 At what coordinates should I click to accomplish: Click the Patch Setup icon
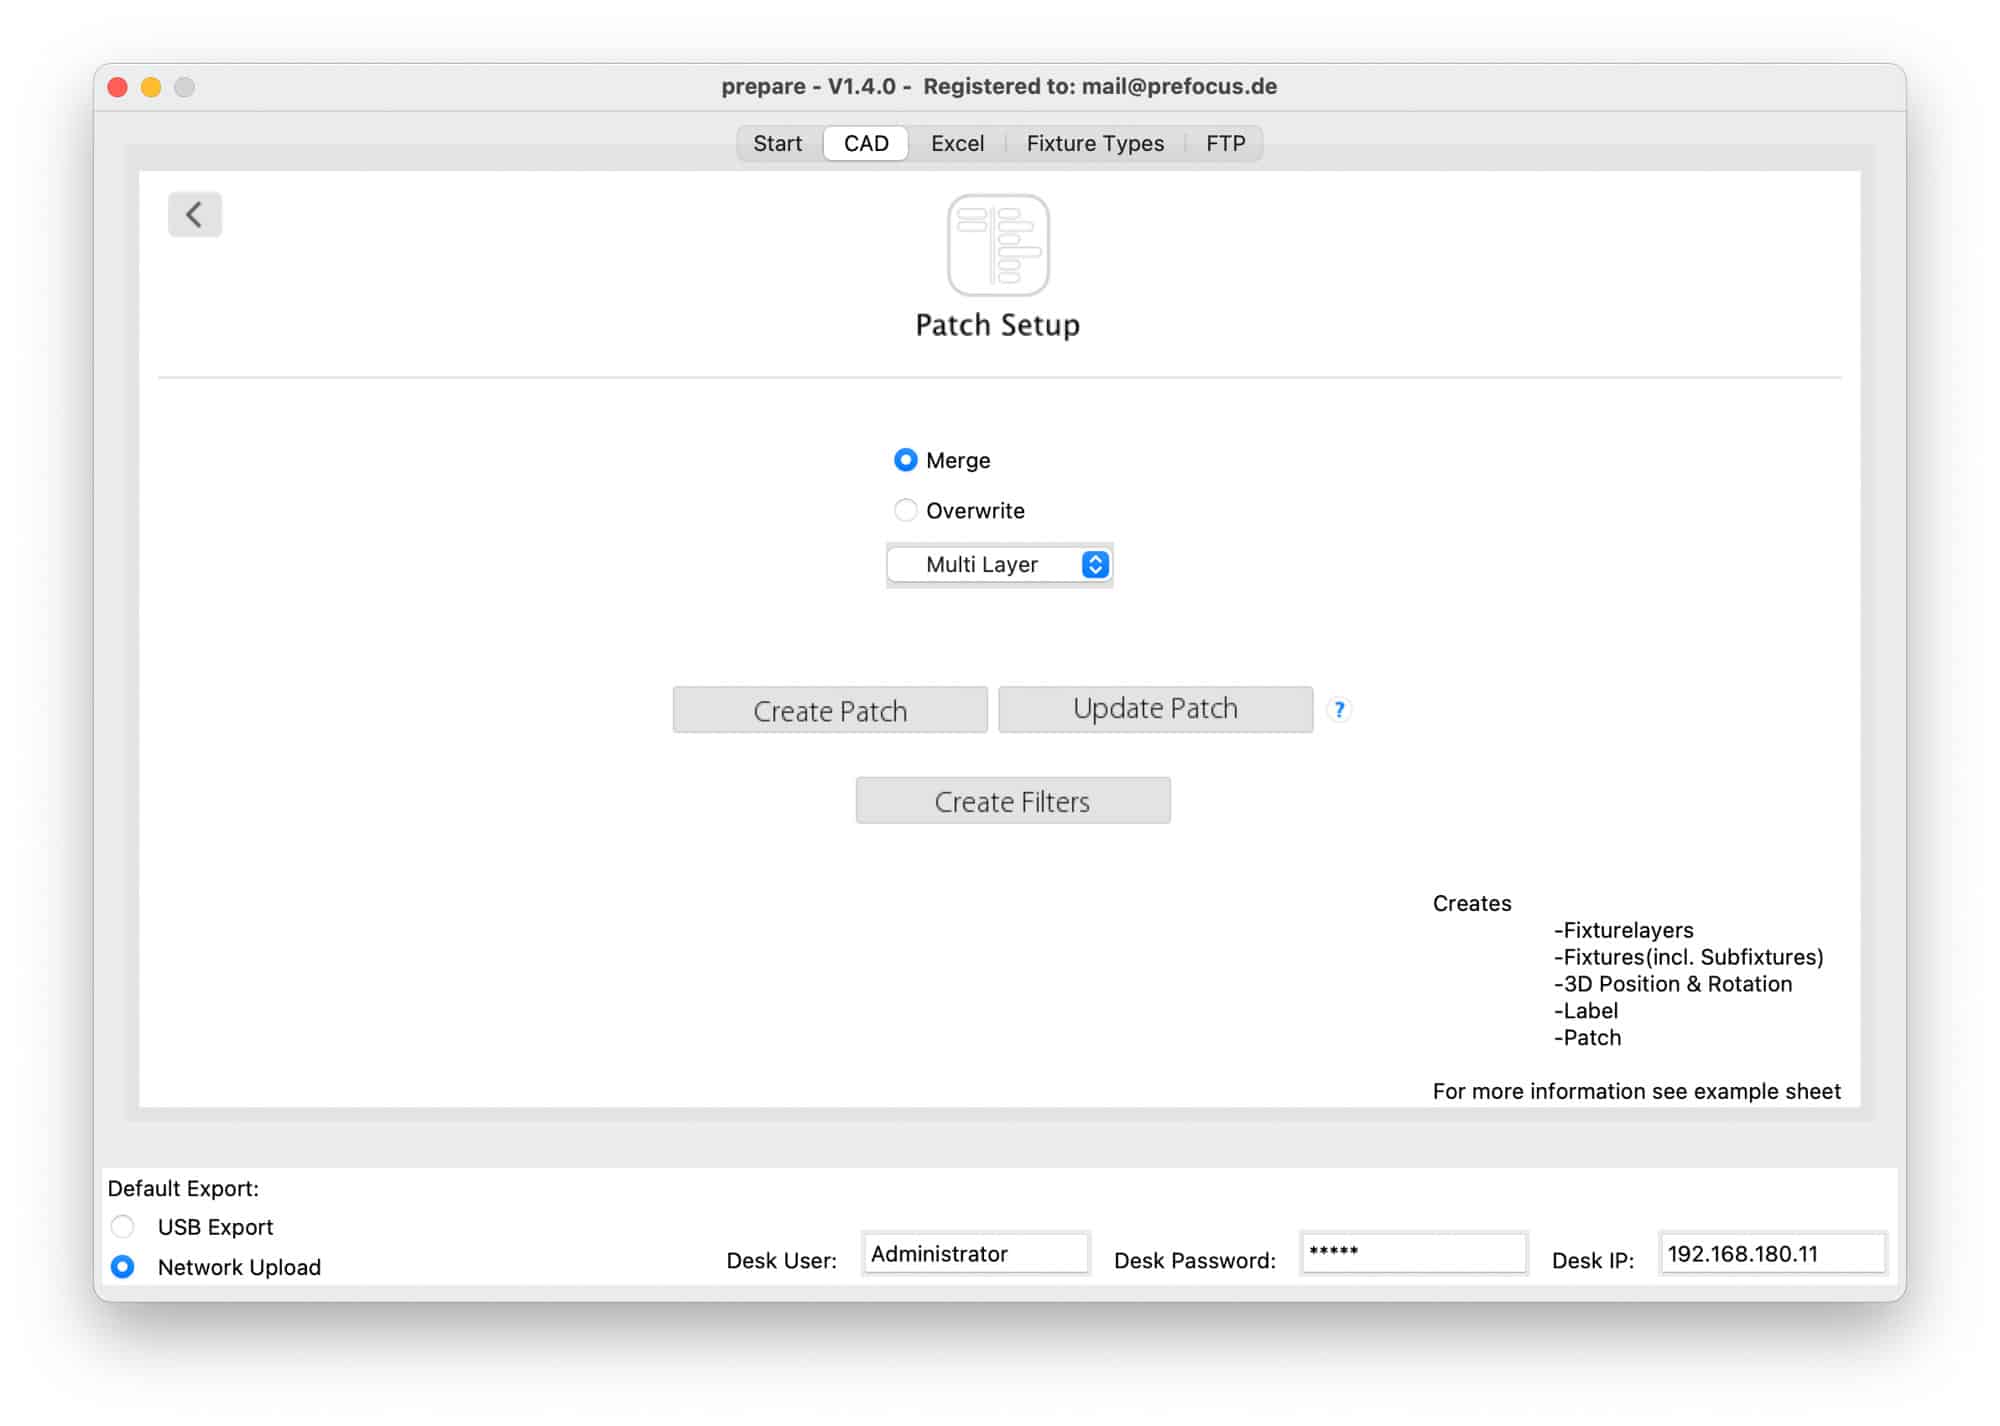point(997,245)
